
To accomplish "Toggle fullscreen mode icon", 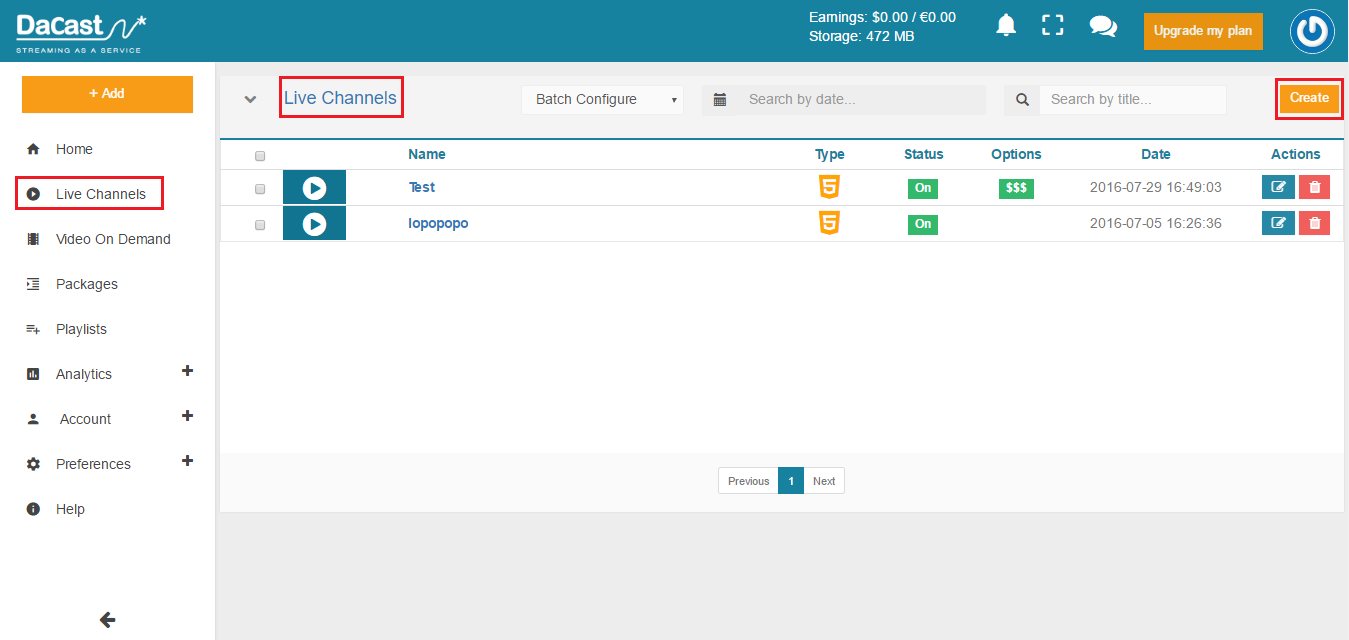I will coord(1052,26).
